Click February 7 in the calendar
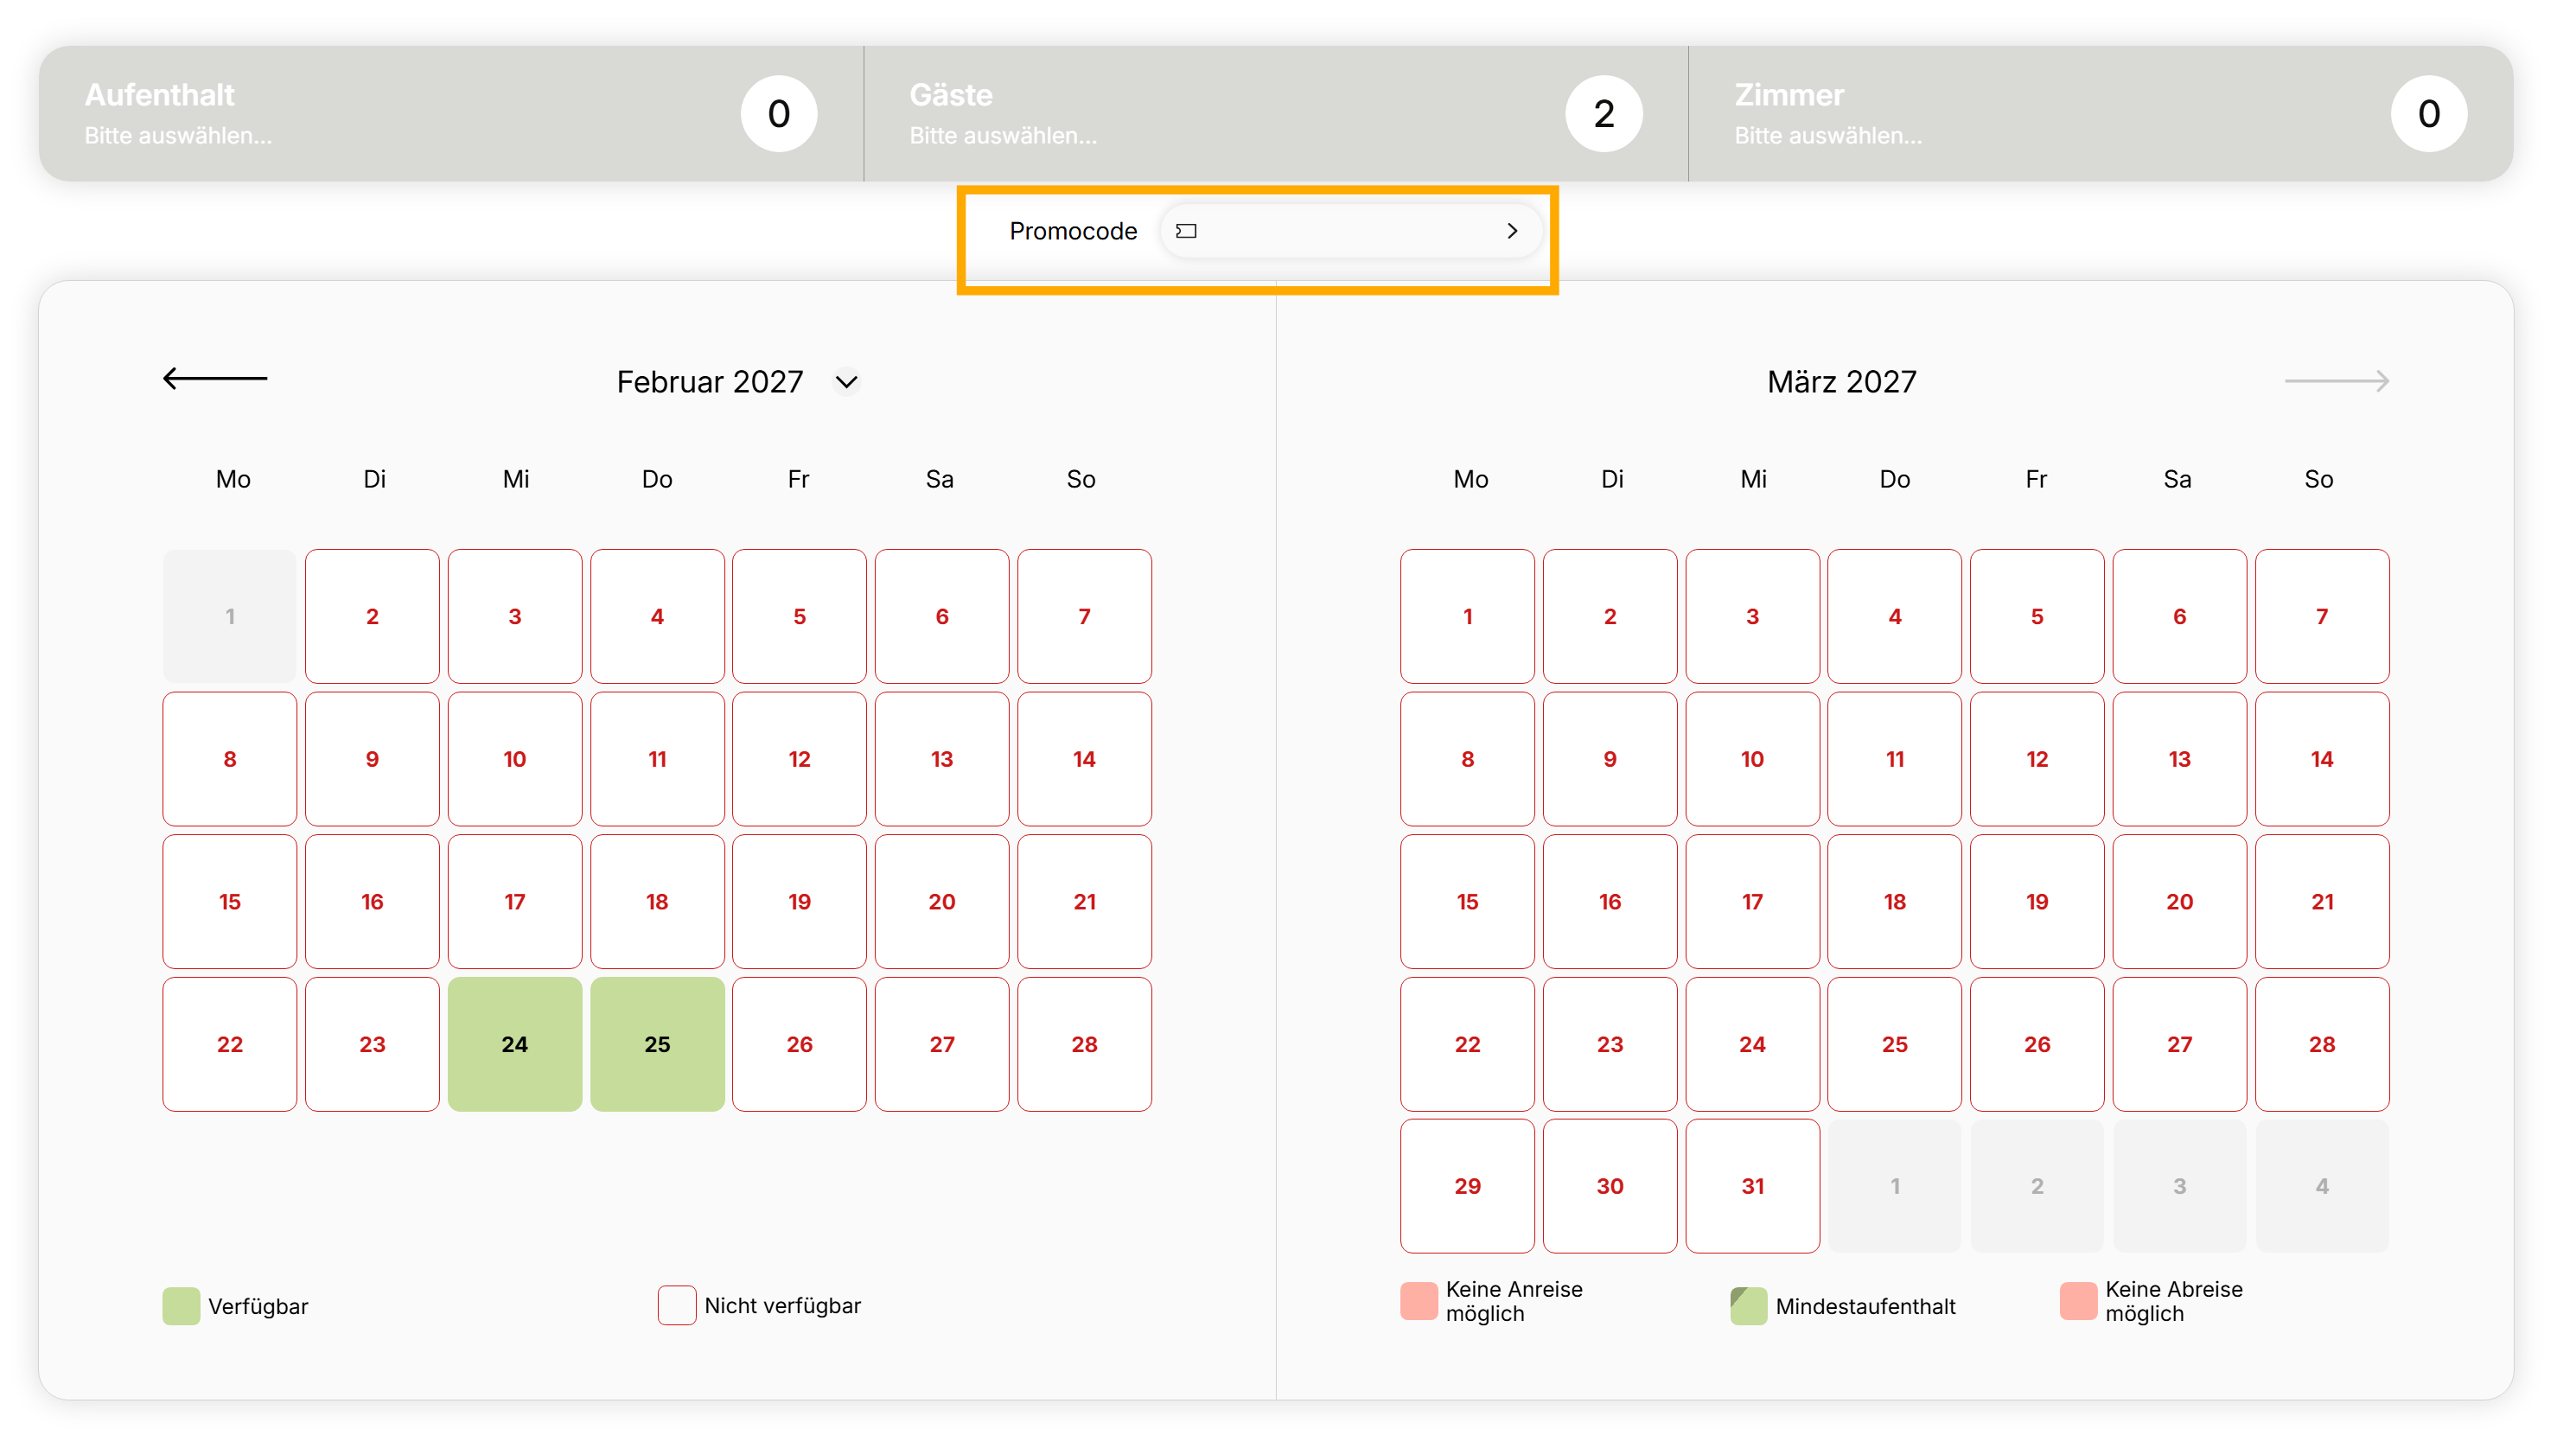Screen dimensions: 2576x1429 pyautogui.click(x=1084, y=616)
